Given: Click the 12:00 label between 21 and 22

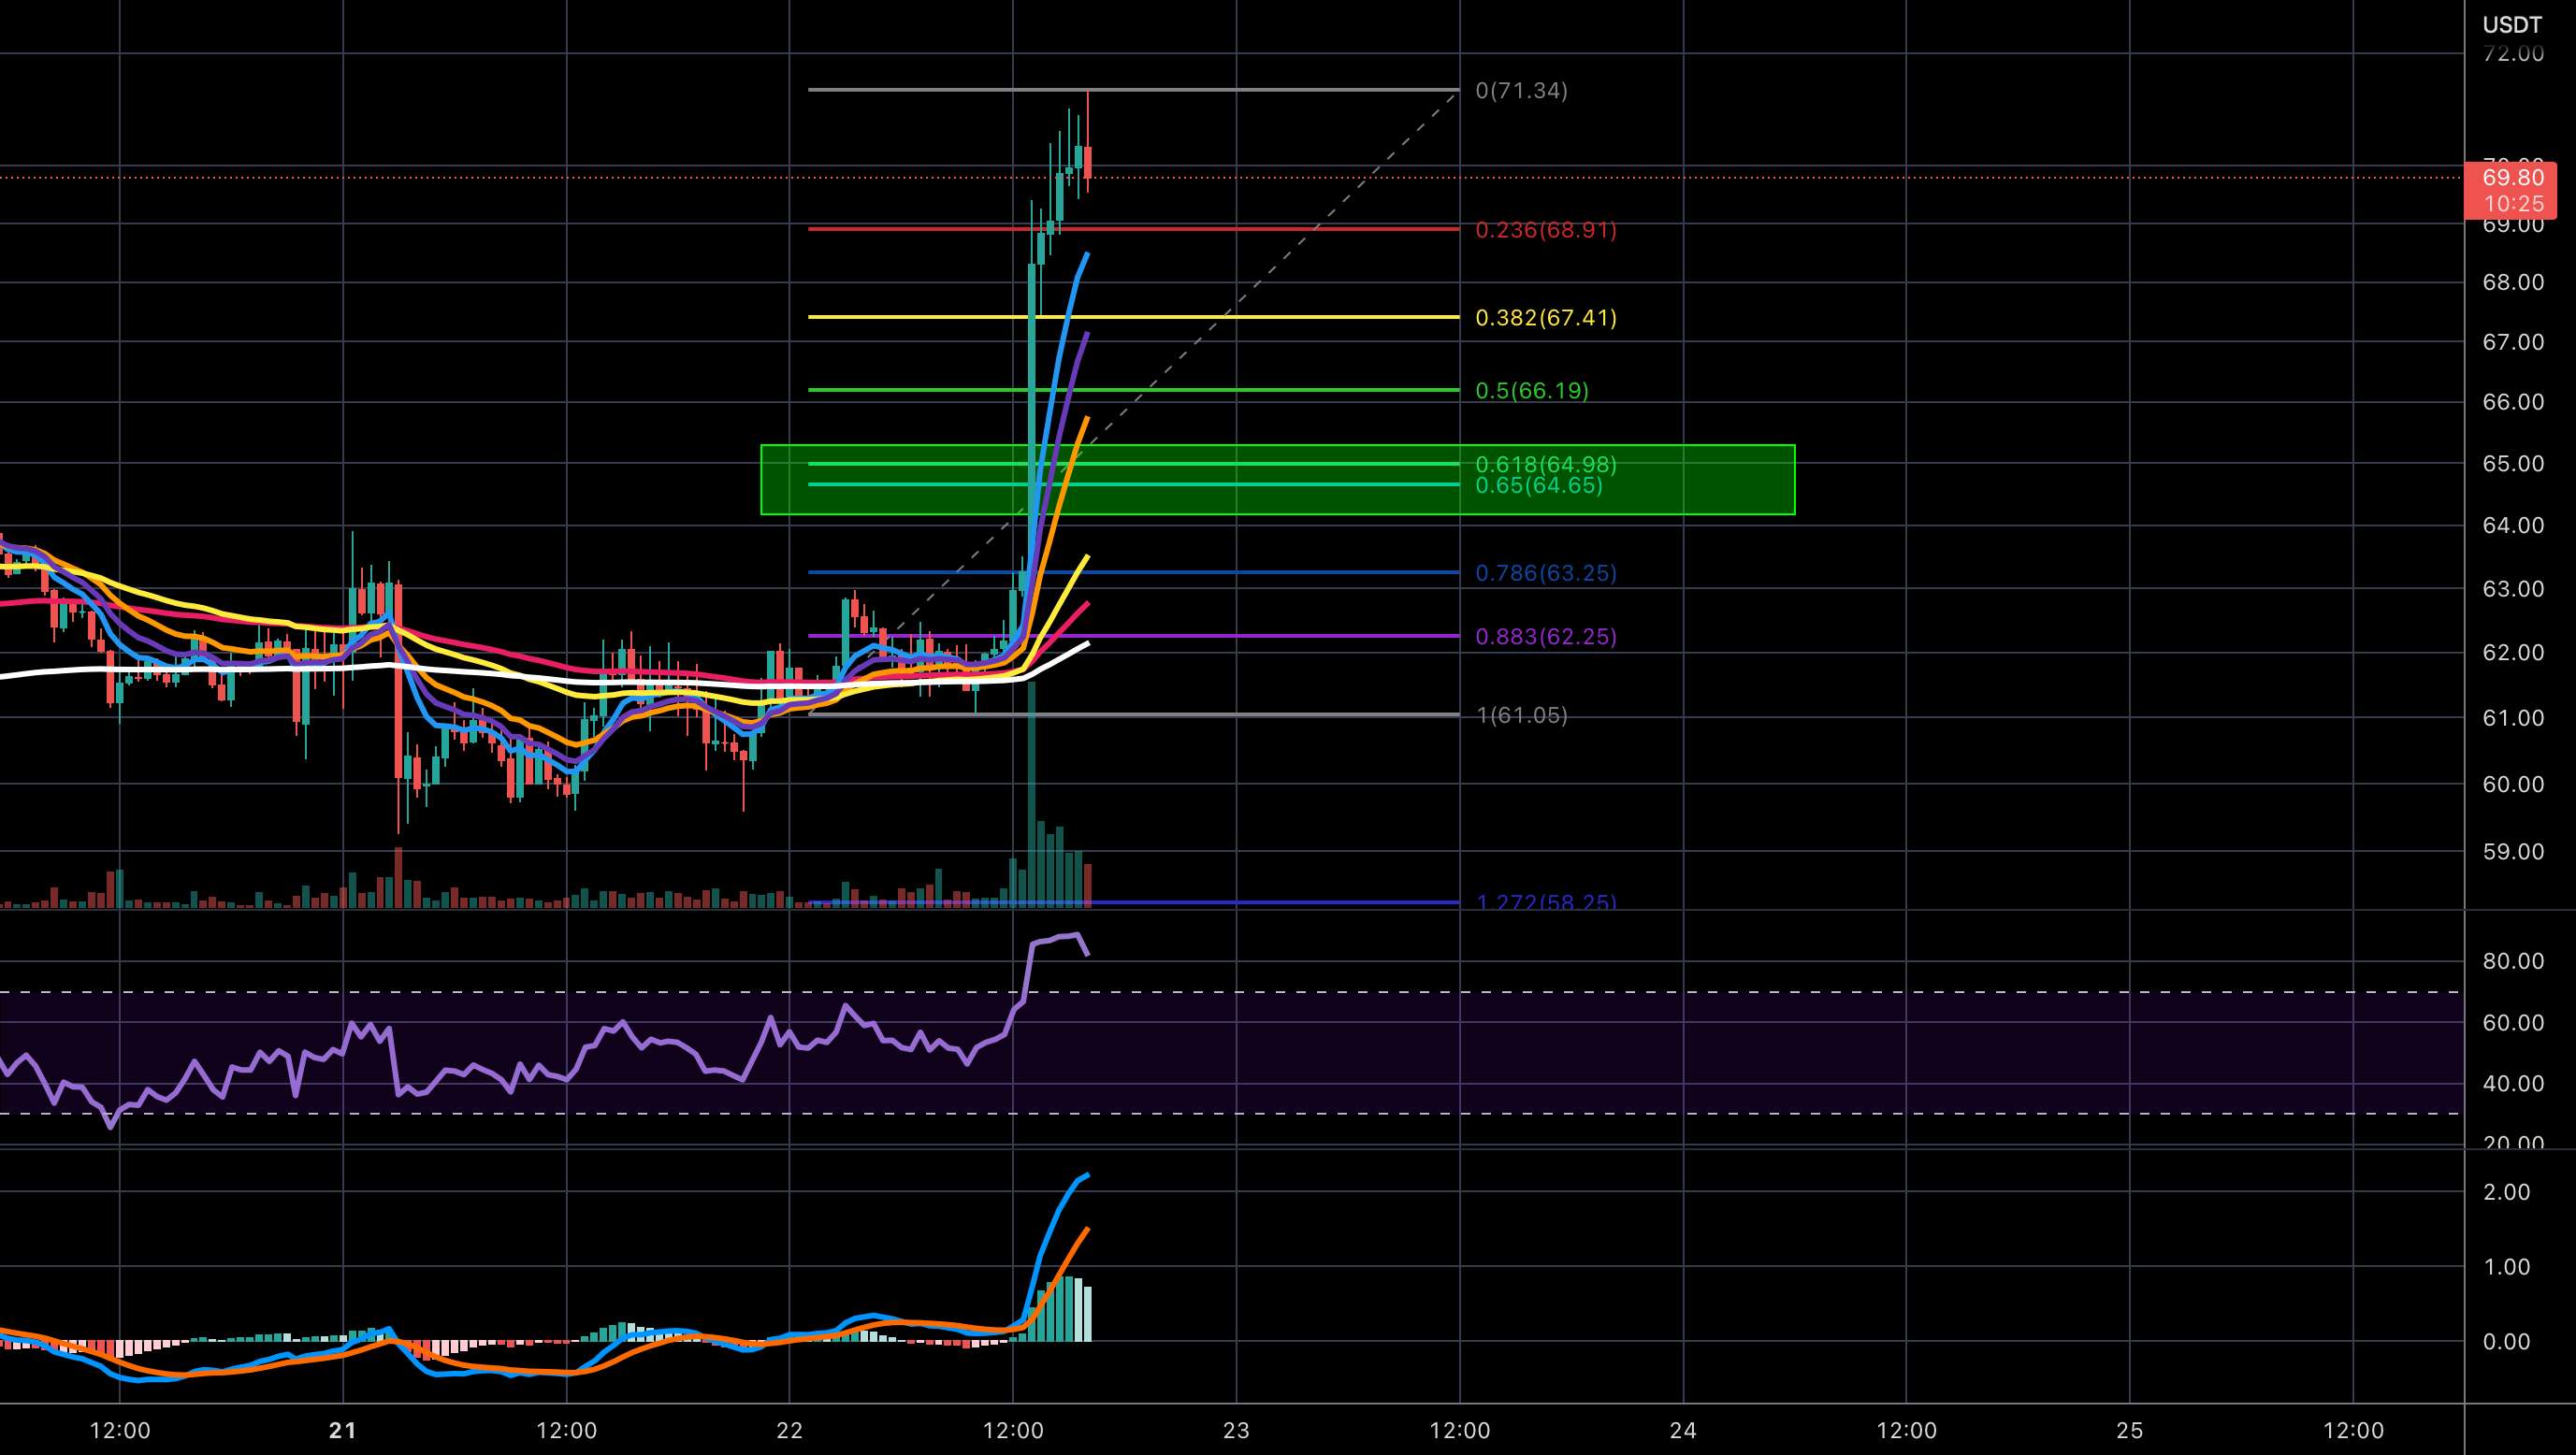Looking at the screenshot, I should click(566, 1431).
